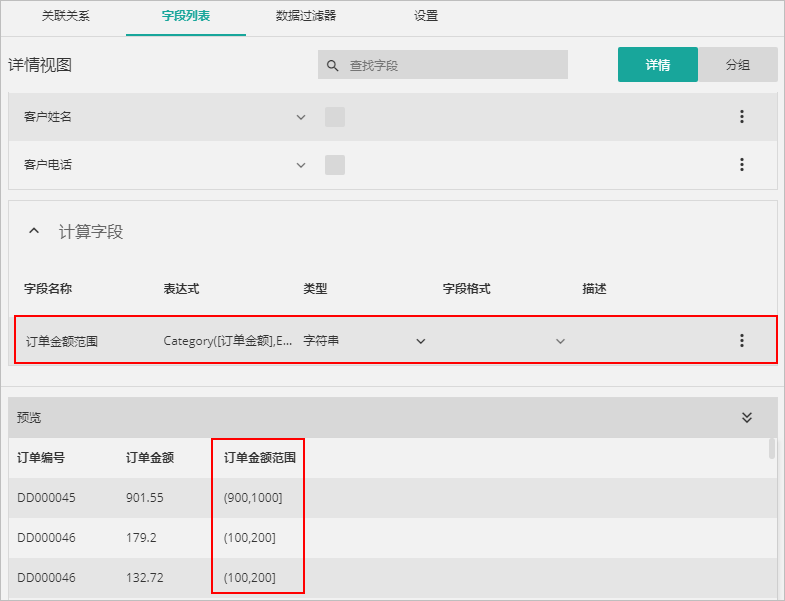The image size is (785, 601).
Task: Switch to the 关联关系 tab
Action: tap(66, 17)
